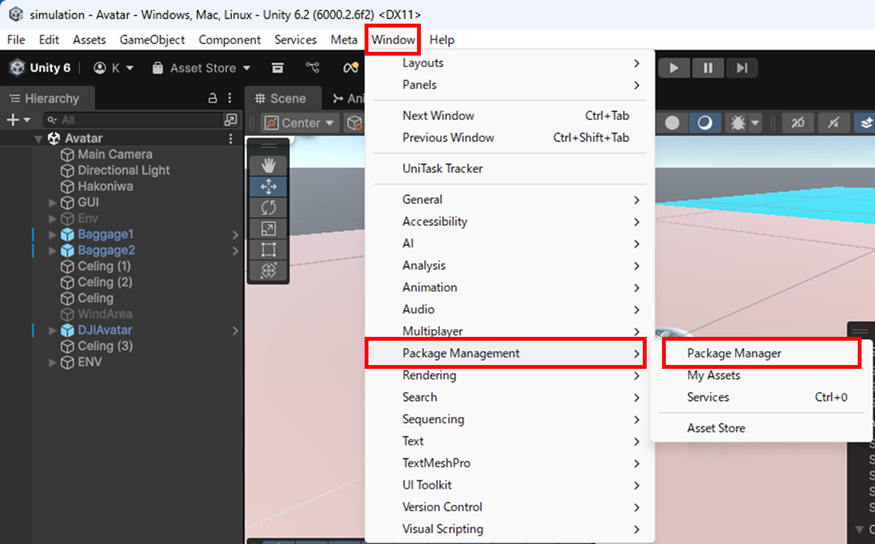This screenshot has width=875, height=544.
Task: Click the Unity 6 logo button
Action: point(40,68)
